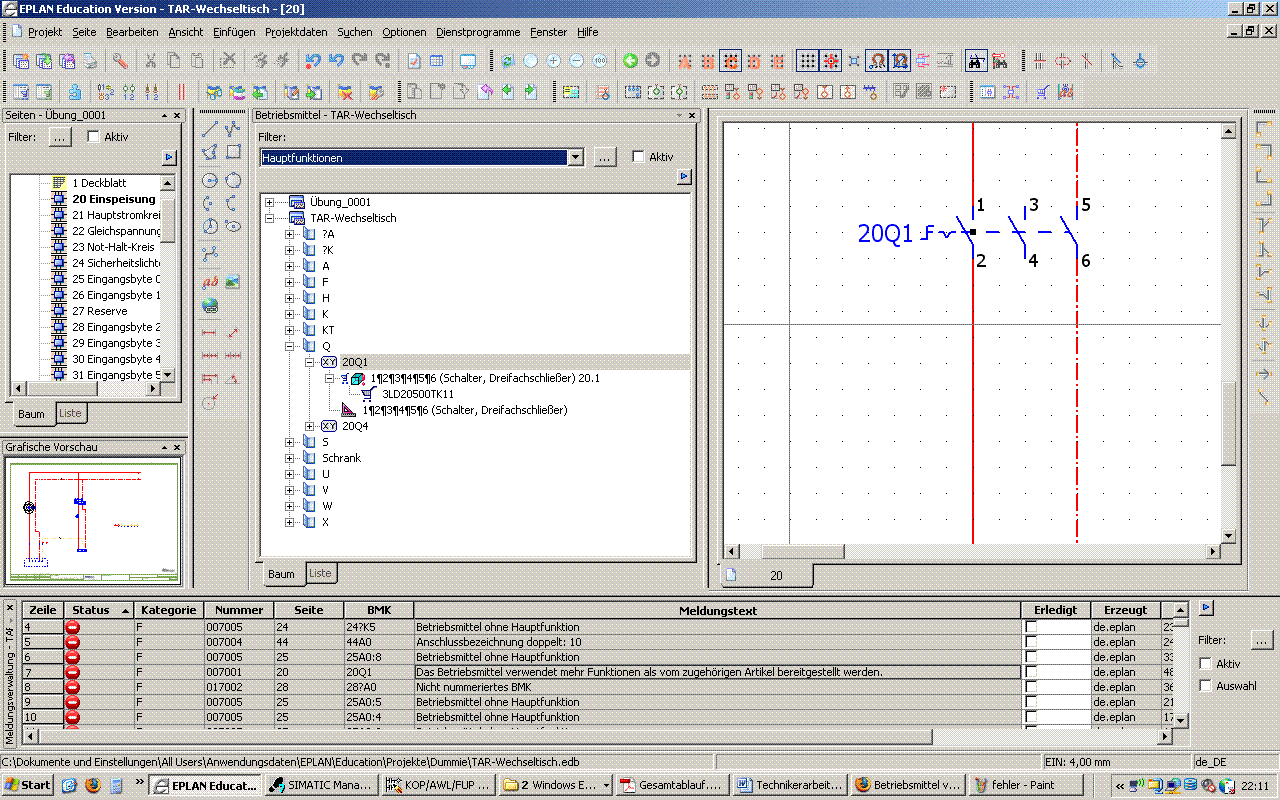Screen dimensions: 1280x800
Task: Click the graphical preview thumbnail
Action: [x=92, y=522]
